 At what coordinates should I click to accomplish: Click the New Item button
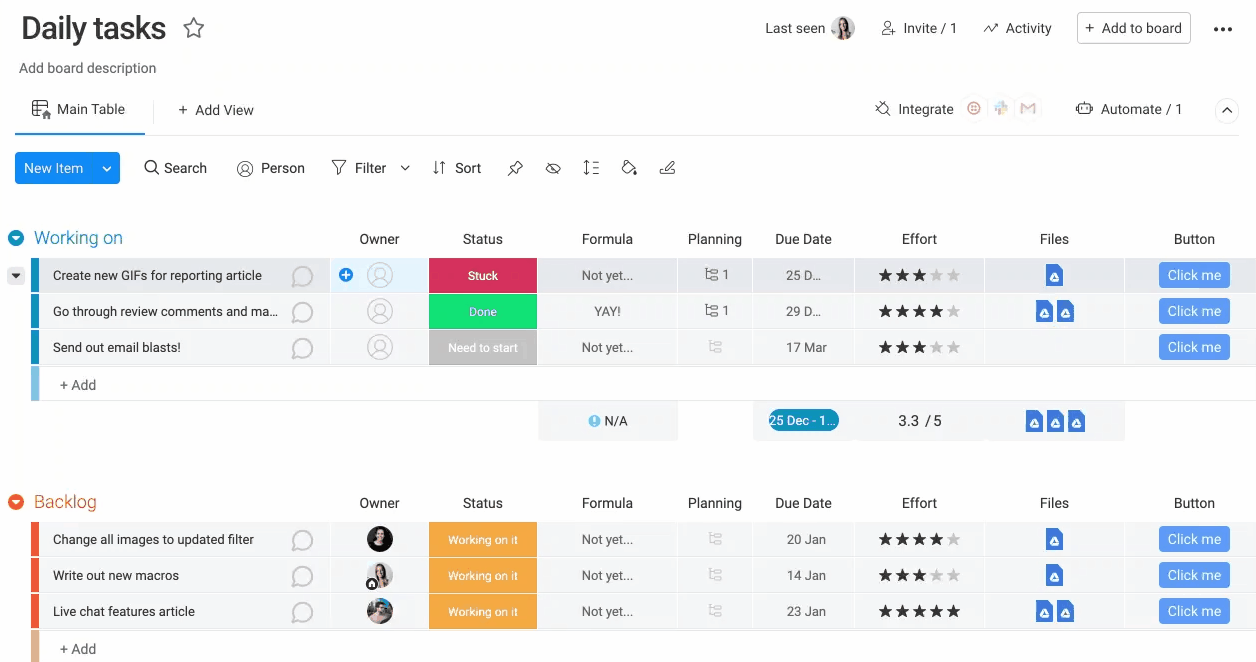(x=54, y=168)
